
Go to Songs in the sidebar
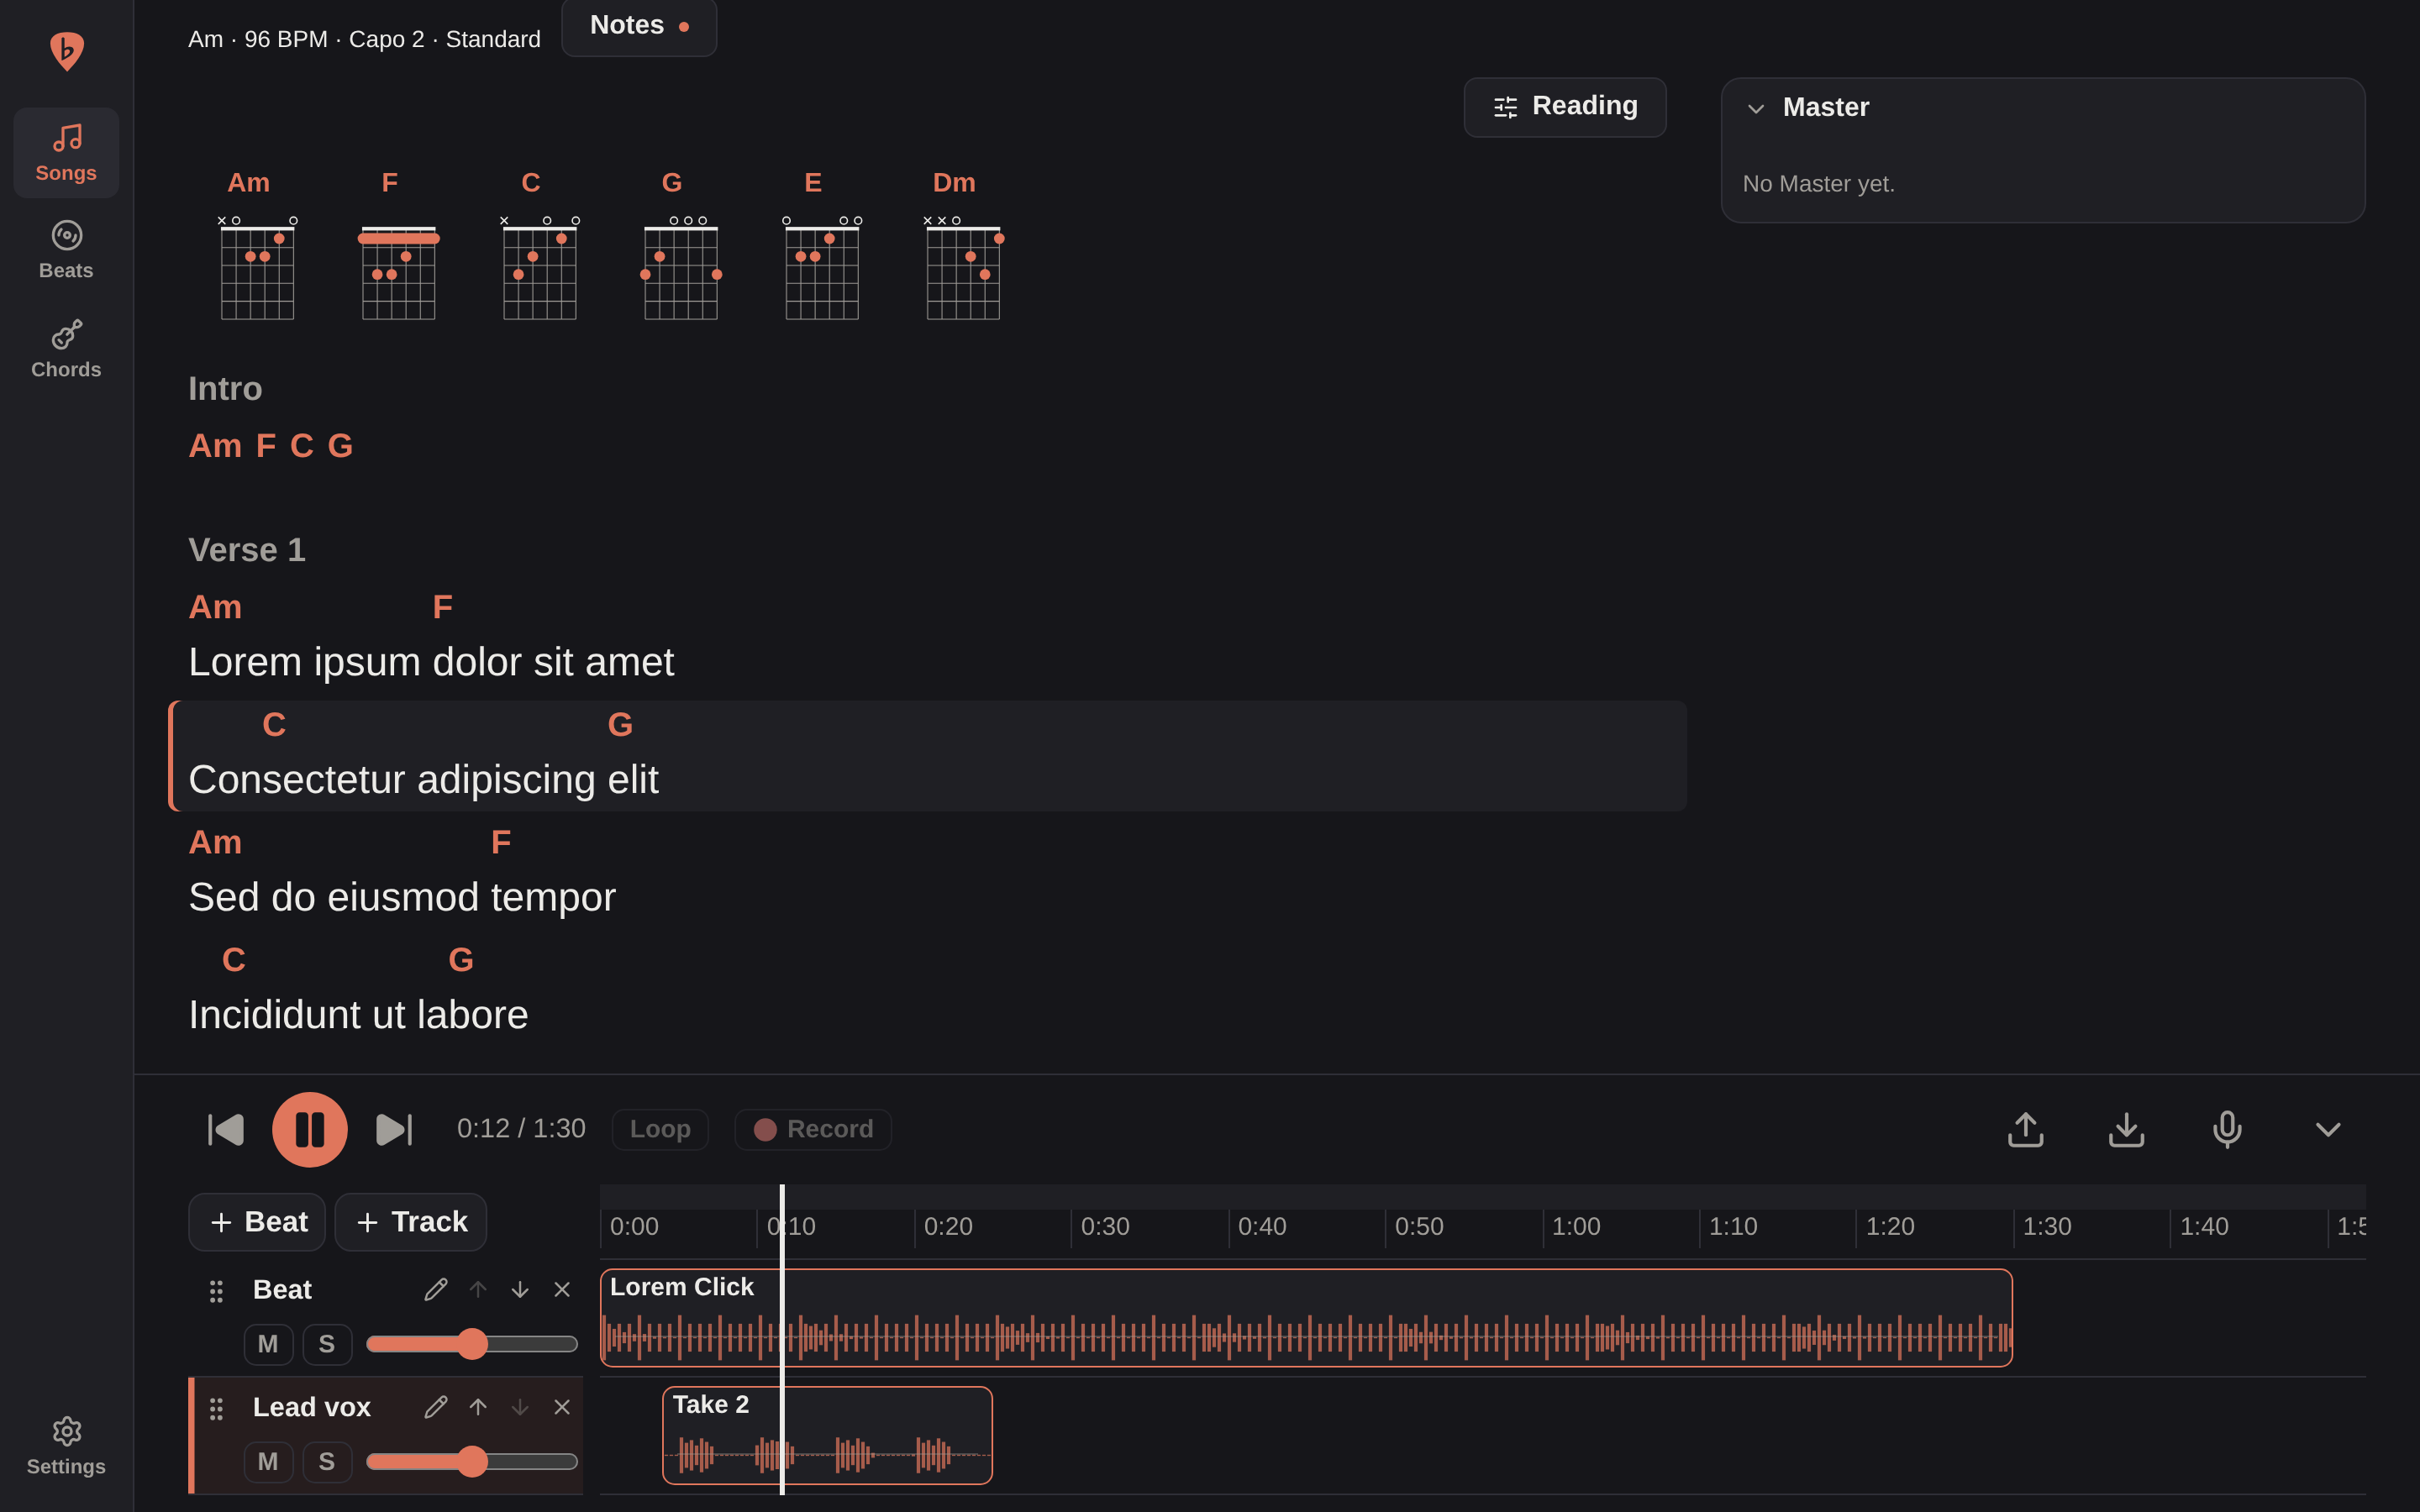tap(66, 152)
